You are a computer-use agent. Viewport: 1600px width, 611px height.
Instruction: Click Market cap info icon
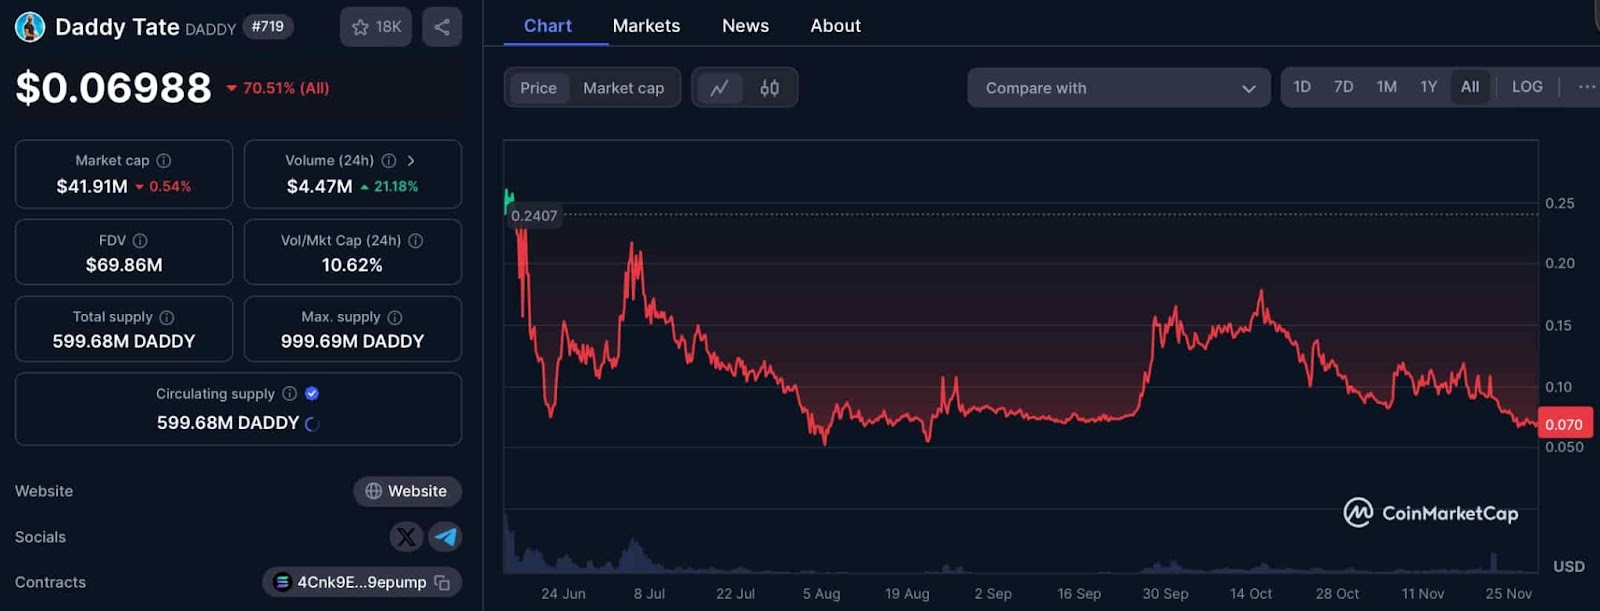tap(164, 160)
